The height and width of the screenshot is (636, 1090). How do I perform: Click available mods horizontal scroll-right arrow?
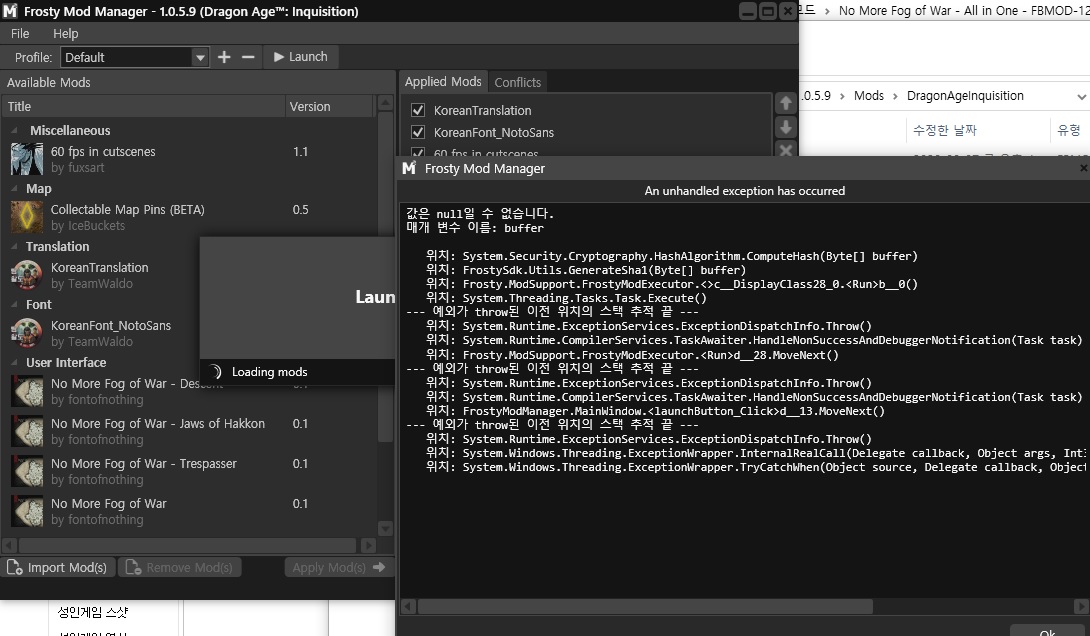(x=368, y=546)
